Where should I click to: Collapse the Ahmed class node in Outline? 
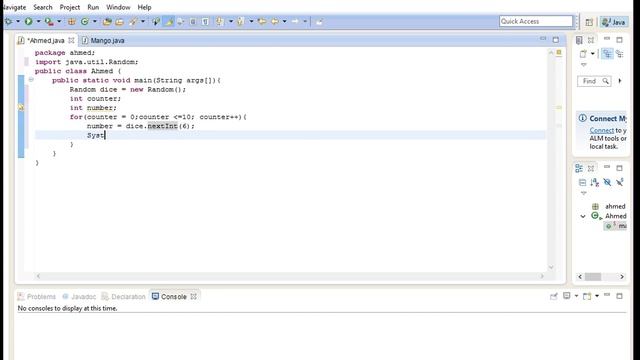pos(583,216)
